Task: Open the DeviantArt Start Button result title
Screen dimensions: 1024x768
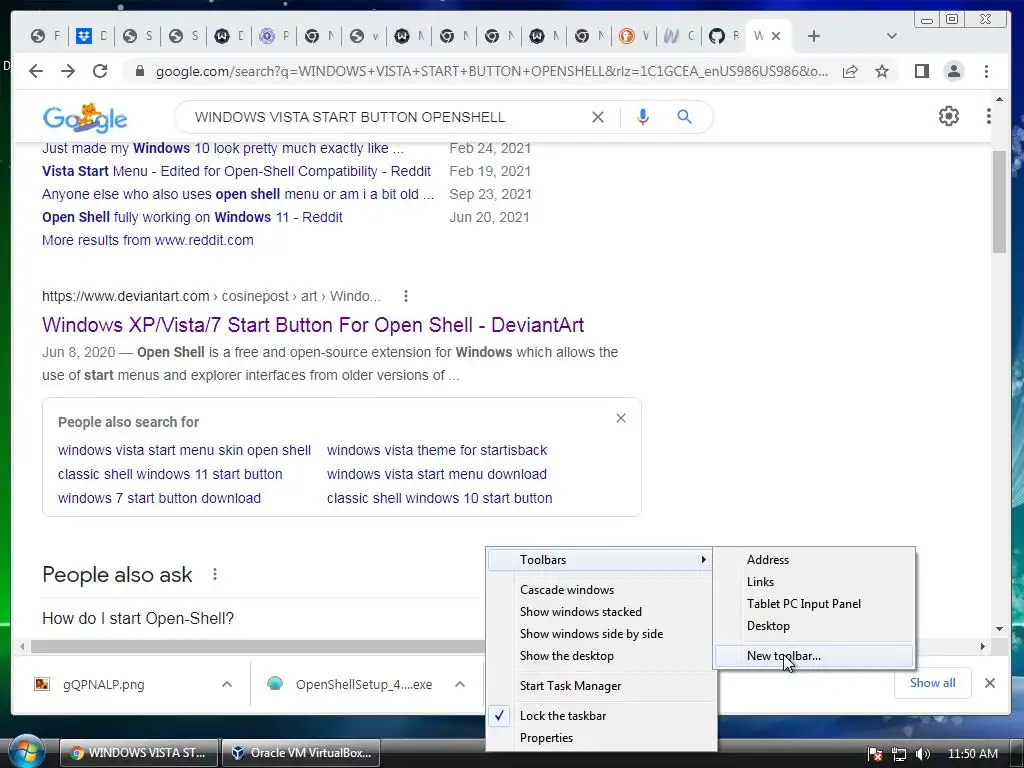Action: (x=313, y=325)
